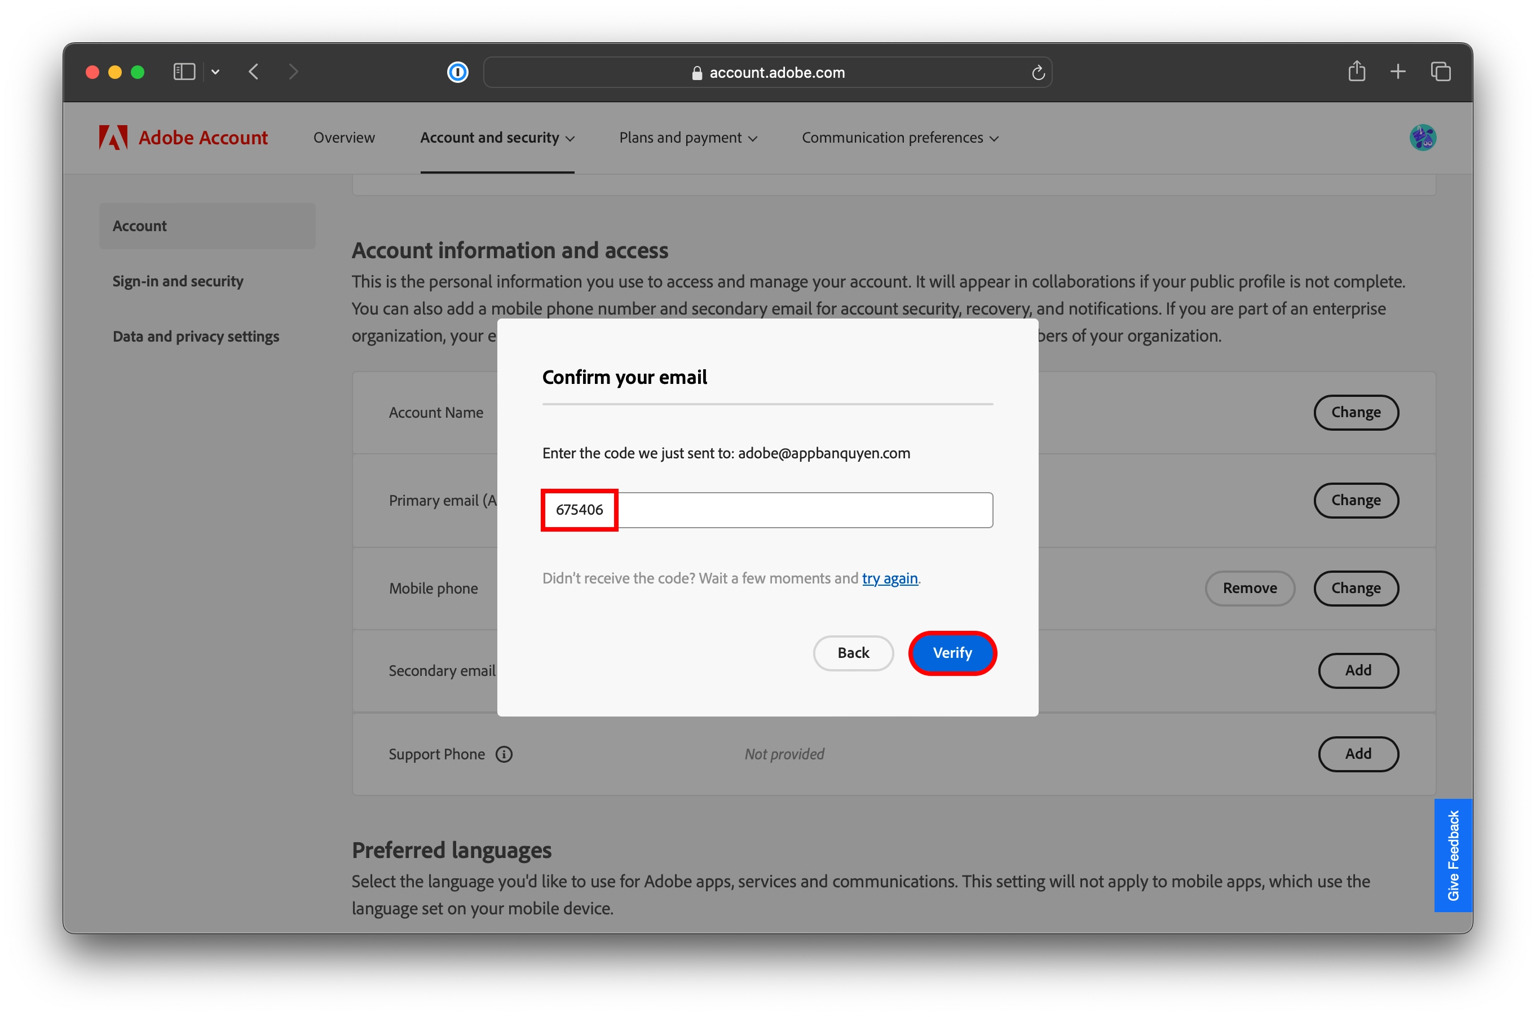Click the verification code input field
Image resolution: width=1536 pixels, height=1017 pixels.
pos(767,510)
